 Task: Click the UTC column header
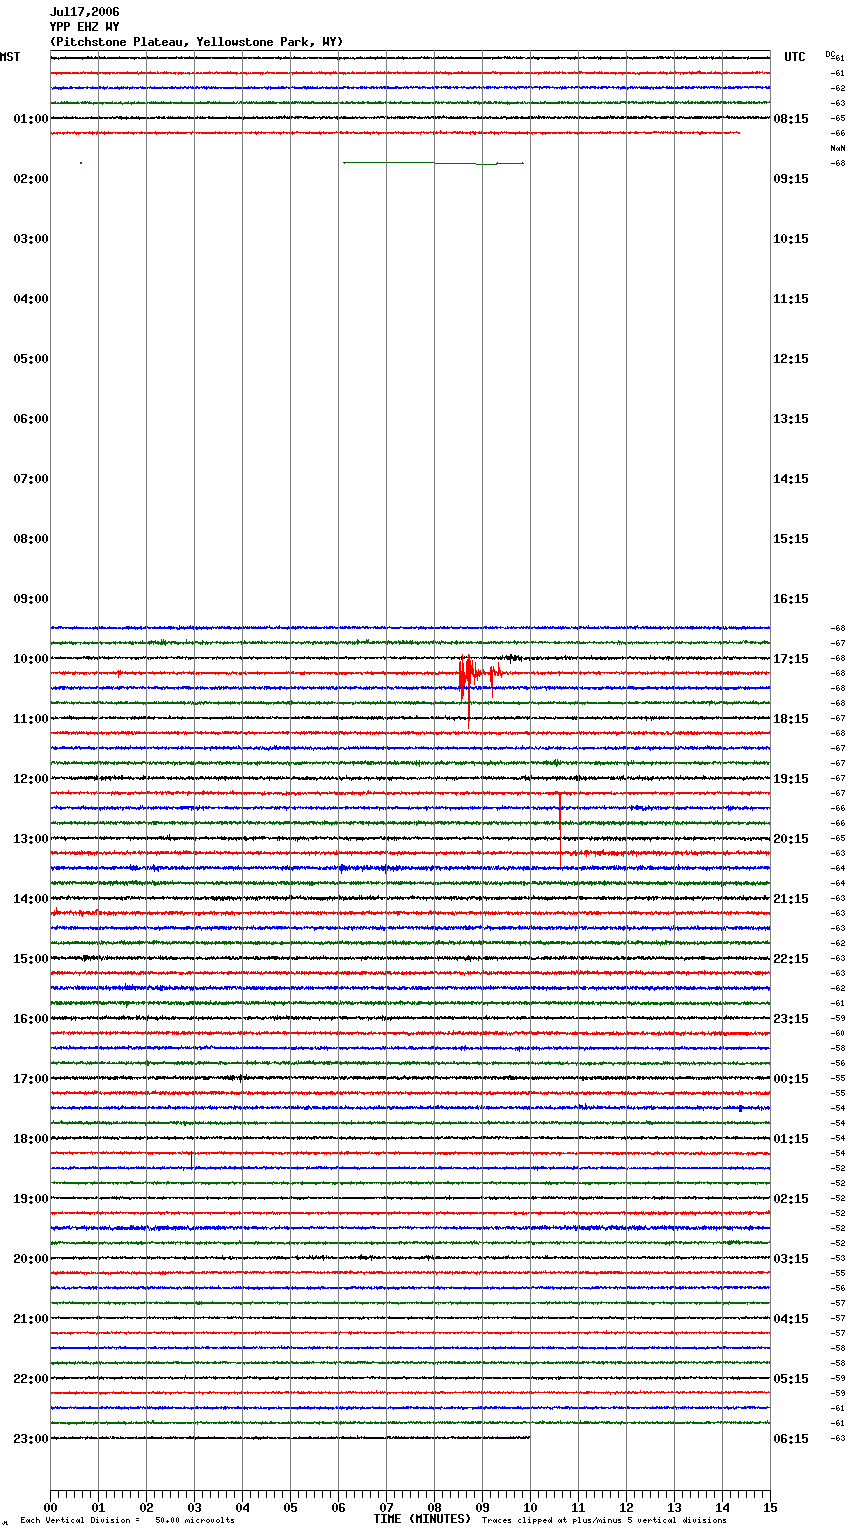click(795, 57)
